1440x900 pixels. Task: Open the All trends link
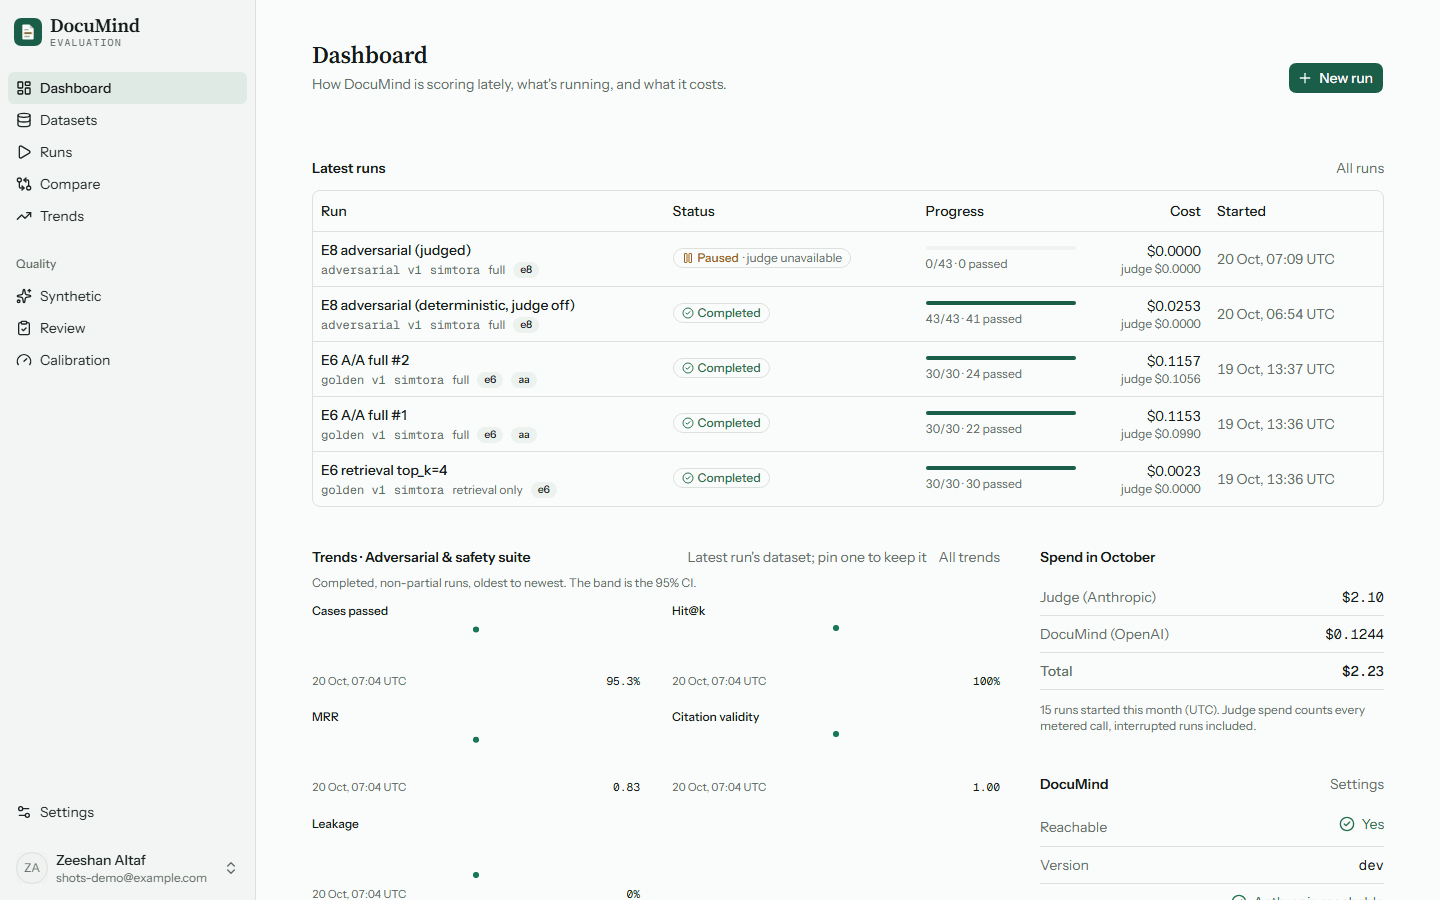(x=969, y=557)
